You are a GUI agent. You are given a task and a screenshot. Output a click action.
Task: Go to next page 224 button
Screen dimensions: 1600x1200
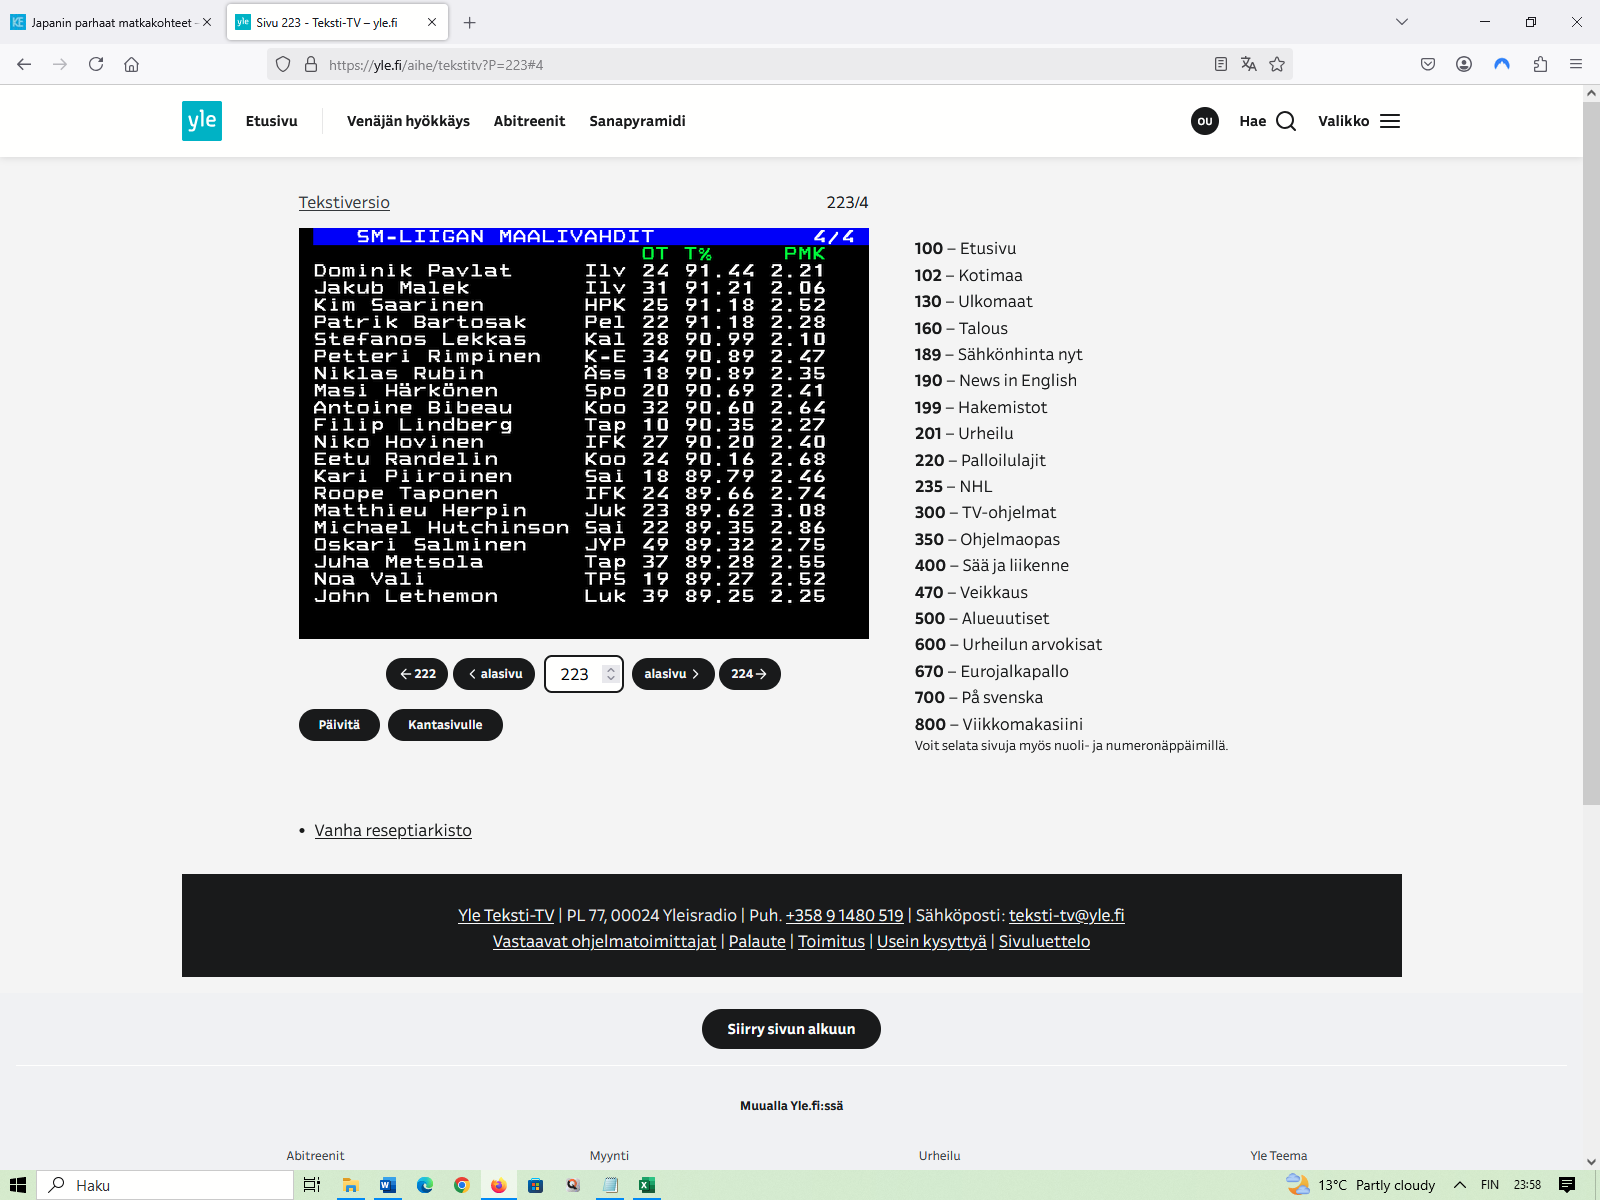pyautogui.click(x=749, y=674)
